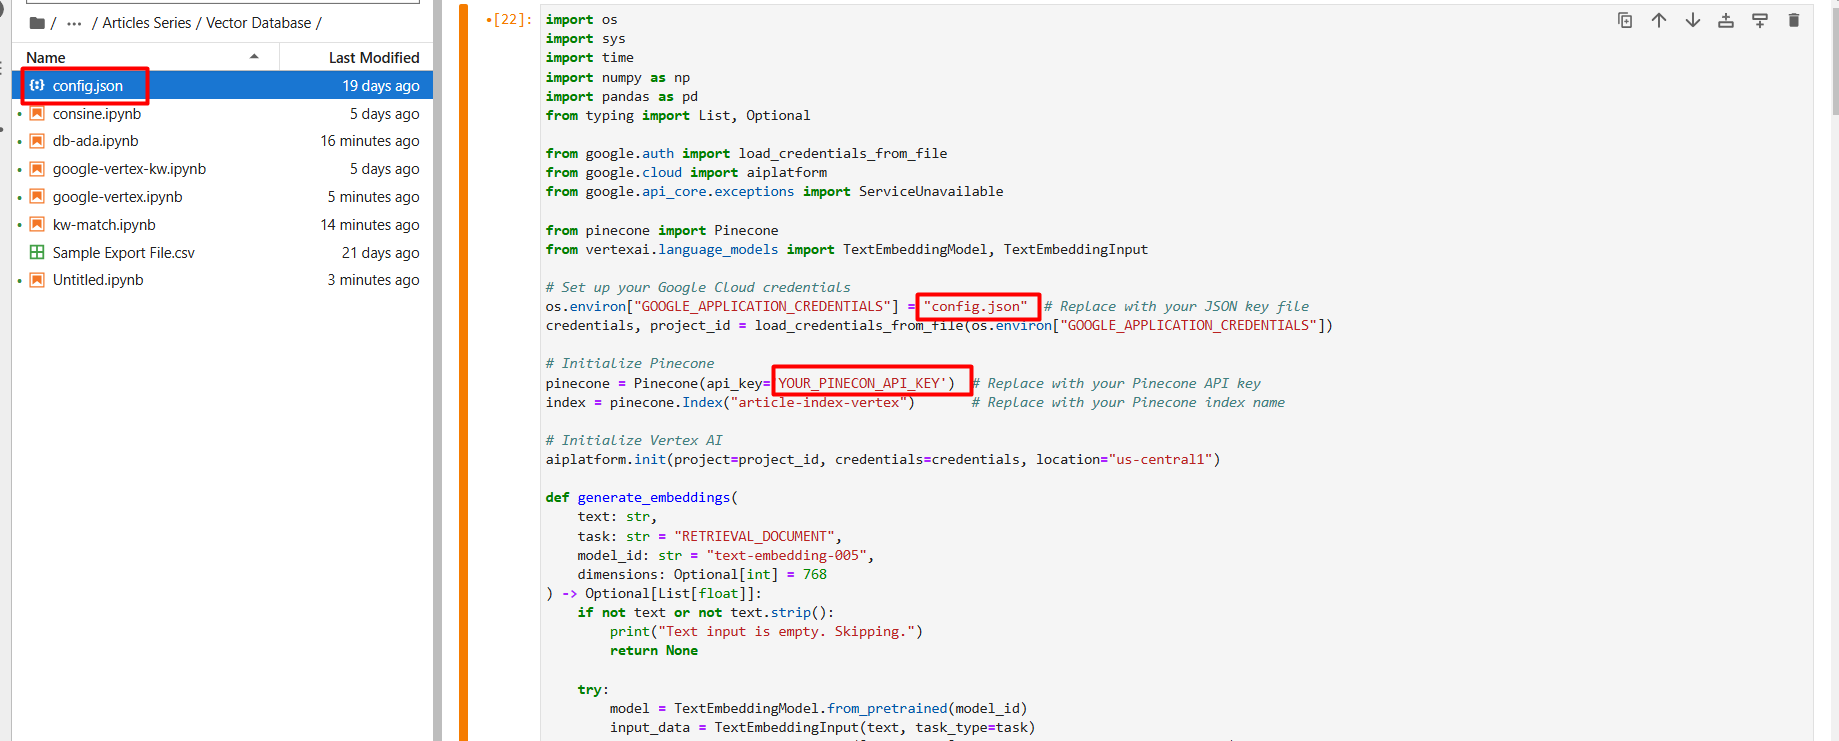Sort files by Name column
The image size is (1839, 741).
click(46, 58)
